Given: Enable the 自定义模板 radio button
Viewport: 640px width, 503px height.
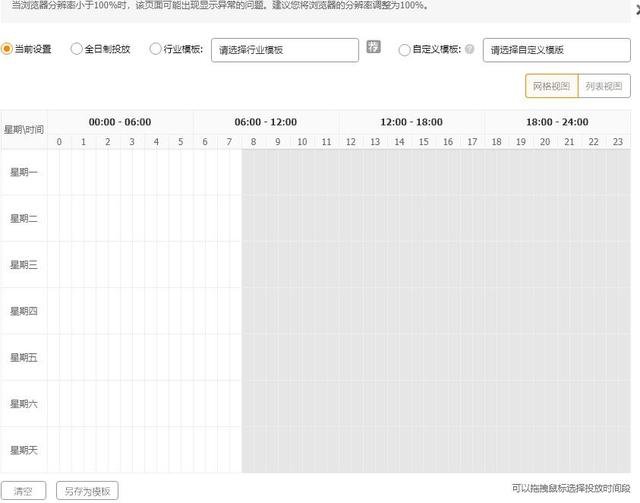Looking at the screenshot, I should [x=404, y=50].
